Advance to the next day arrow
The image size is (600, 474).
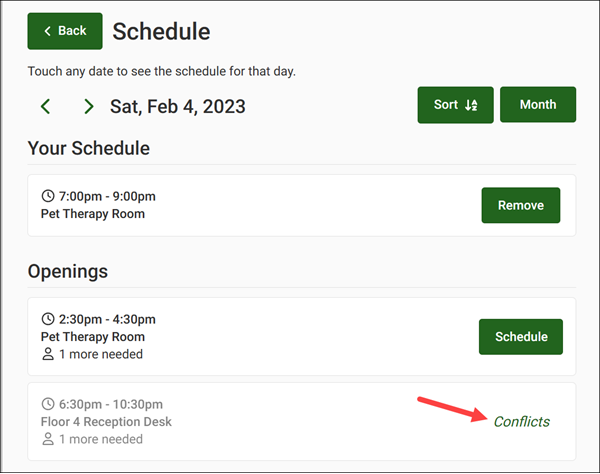point(88,106)
